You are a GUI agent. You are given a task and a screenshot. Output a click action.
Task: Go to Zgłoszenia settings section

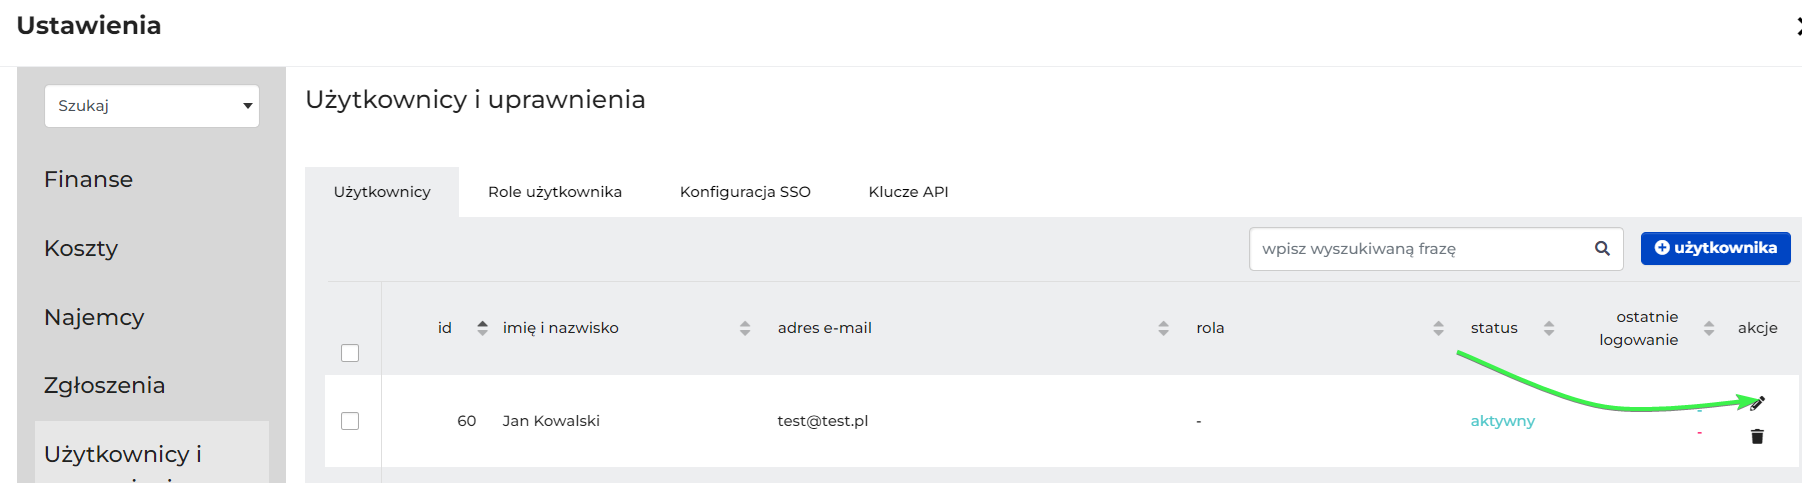coord(104,385)
